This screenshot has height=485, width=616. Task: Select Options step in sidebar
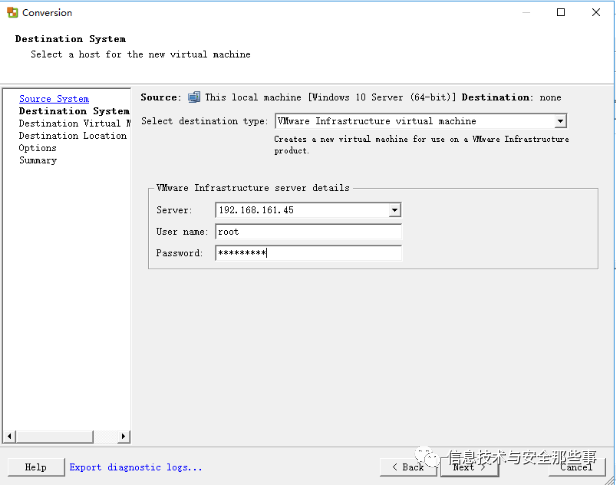pos(38,148)
